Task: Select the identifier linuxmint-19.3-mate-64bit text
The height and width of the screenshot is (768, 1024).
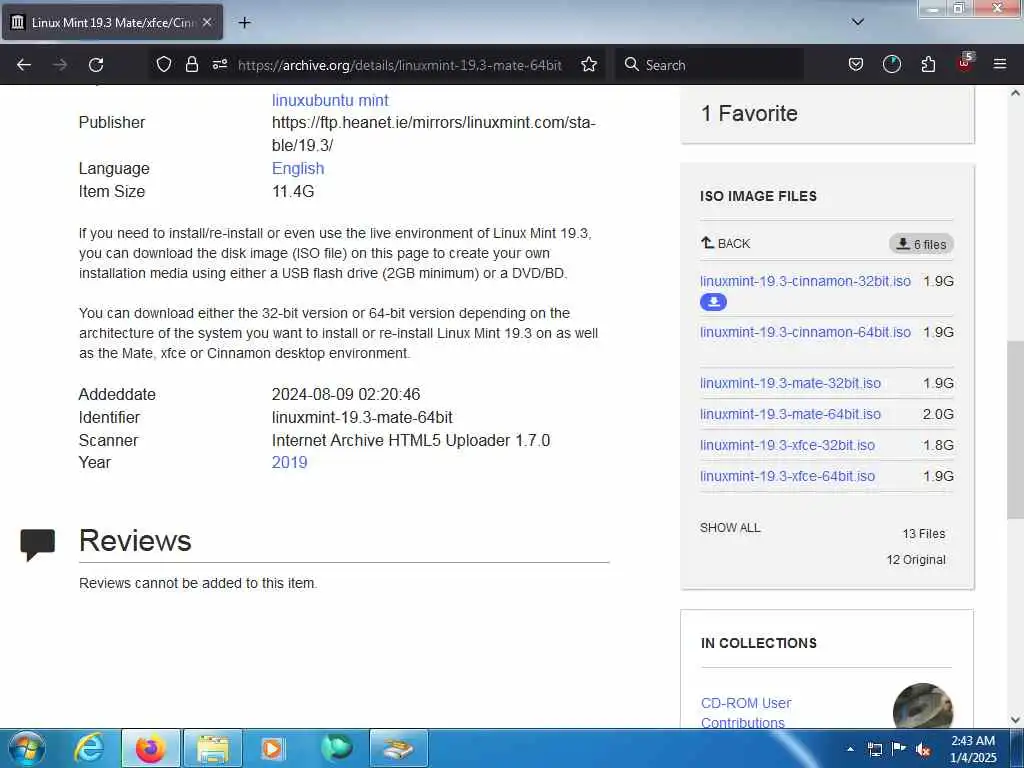Action: 362,417
